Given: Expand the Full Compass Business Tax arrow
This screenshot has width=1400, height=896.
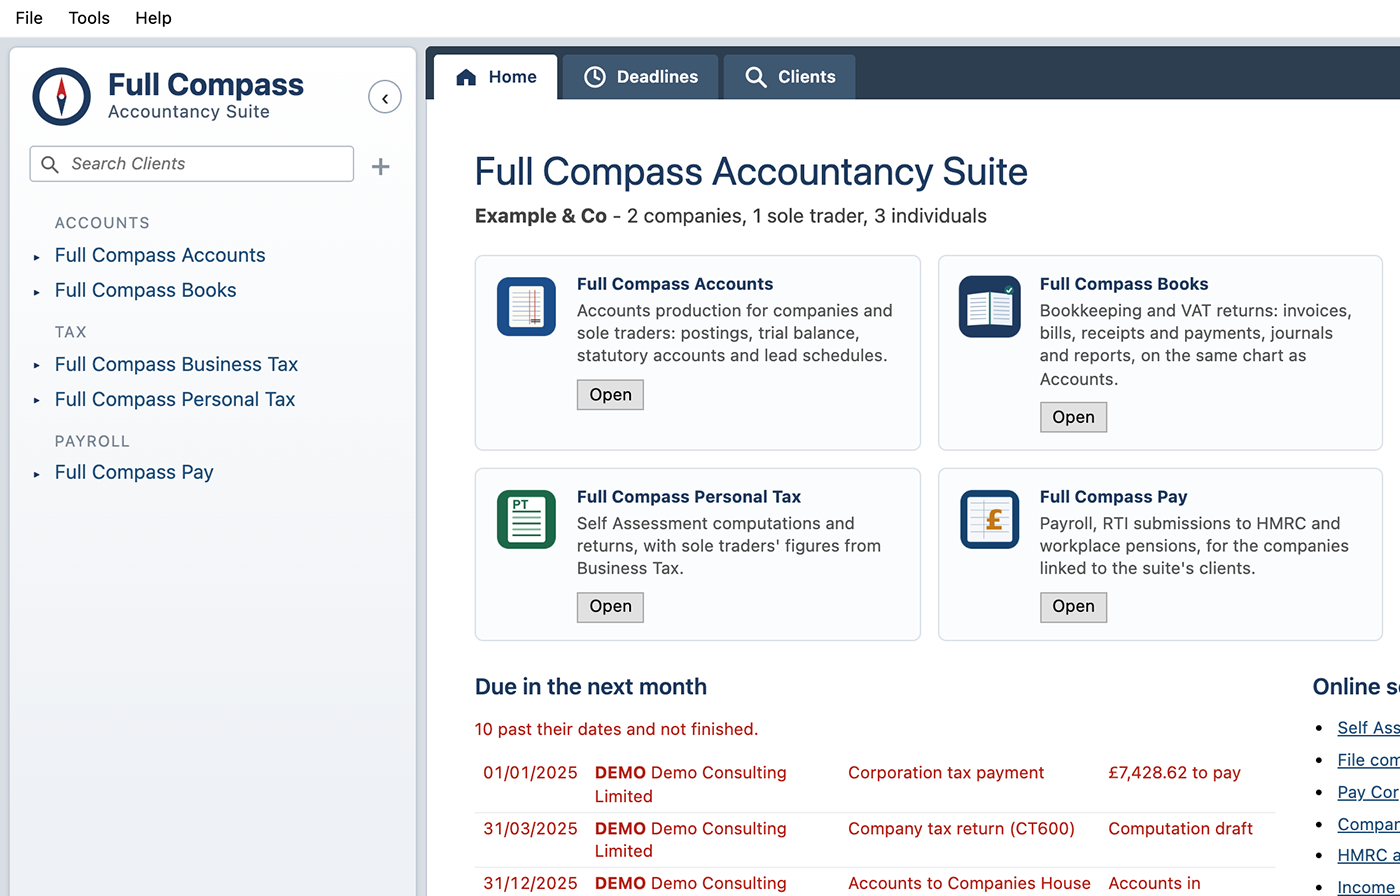Looking at the screenshot, I should click(37, 366).
